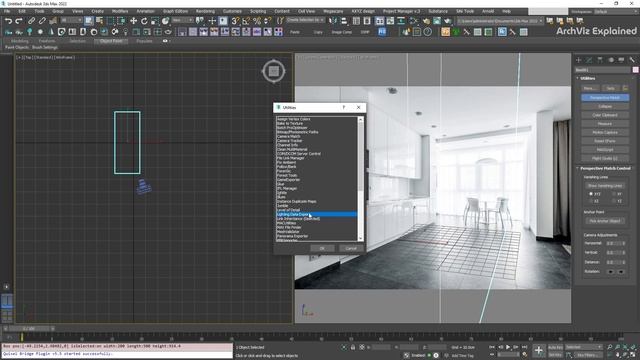Screen dimensions: 640x360
Task: Select the XY vanishing lines radio
Action: click(613, 194)
